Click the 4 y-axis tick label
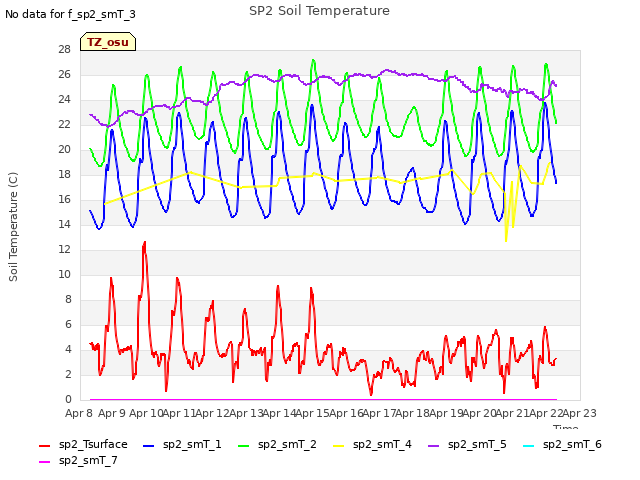This screenshot has height=480, width=640. [x=68, y=349]
